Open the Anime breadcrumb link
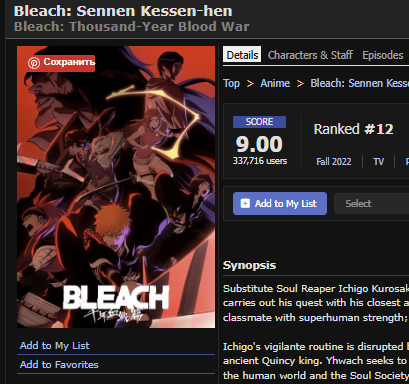Image resolution: width=409 pixels, height=384 pixels. tap(275, 83)
